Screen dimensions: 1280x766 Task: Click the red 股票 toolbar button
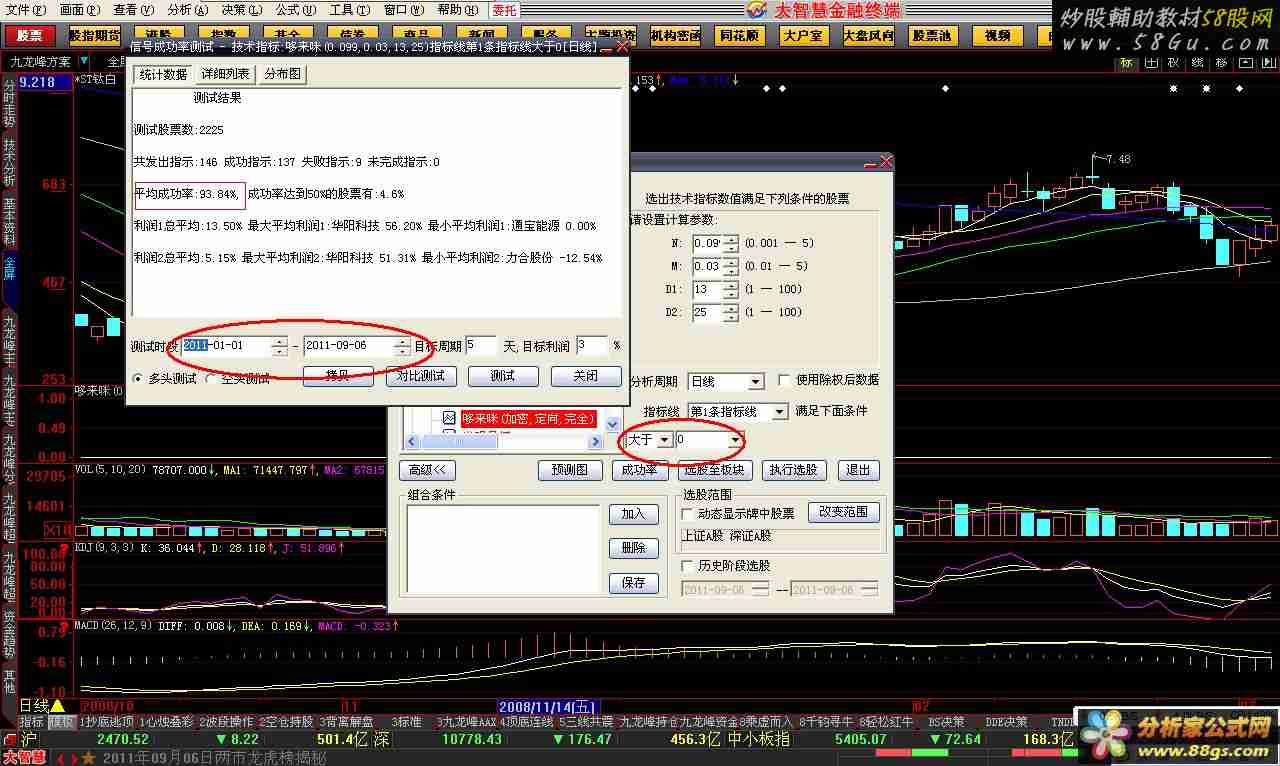point(30,36)
